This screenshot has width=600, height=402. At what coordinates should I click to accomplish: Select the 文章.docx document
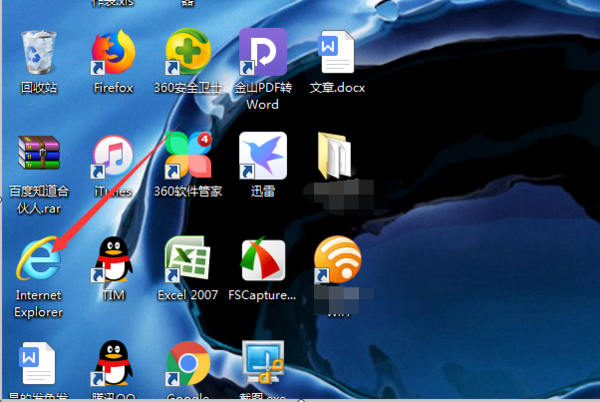pos(337,52)
